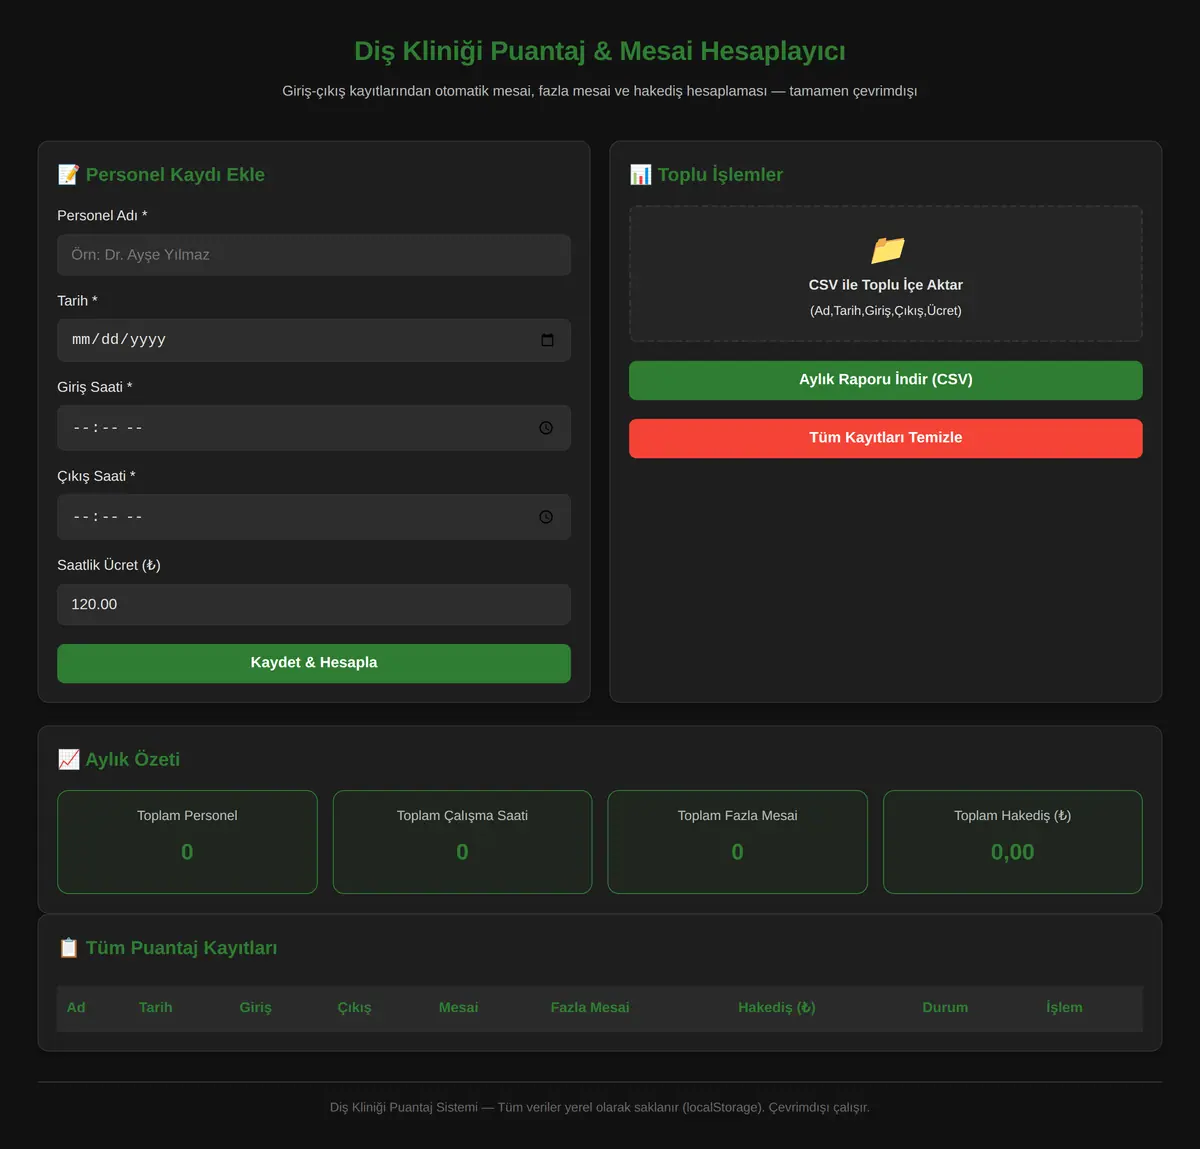The height and width of the screenshot is (1149, 1200).
Task: Click the Tarih column header in records table
Action: click(156, 1007)
